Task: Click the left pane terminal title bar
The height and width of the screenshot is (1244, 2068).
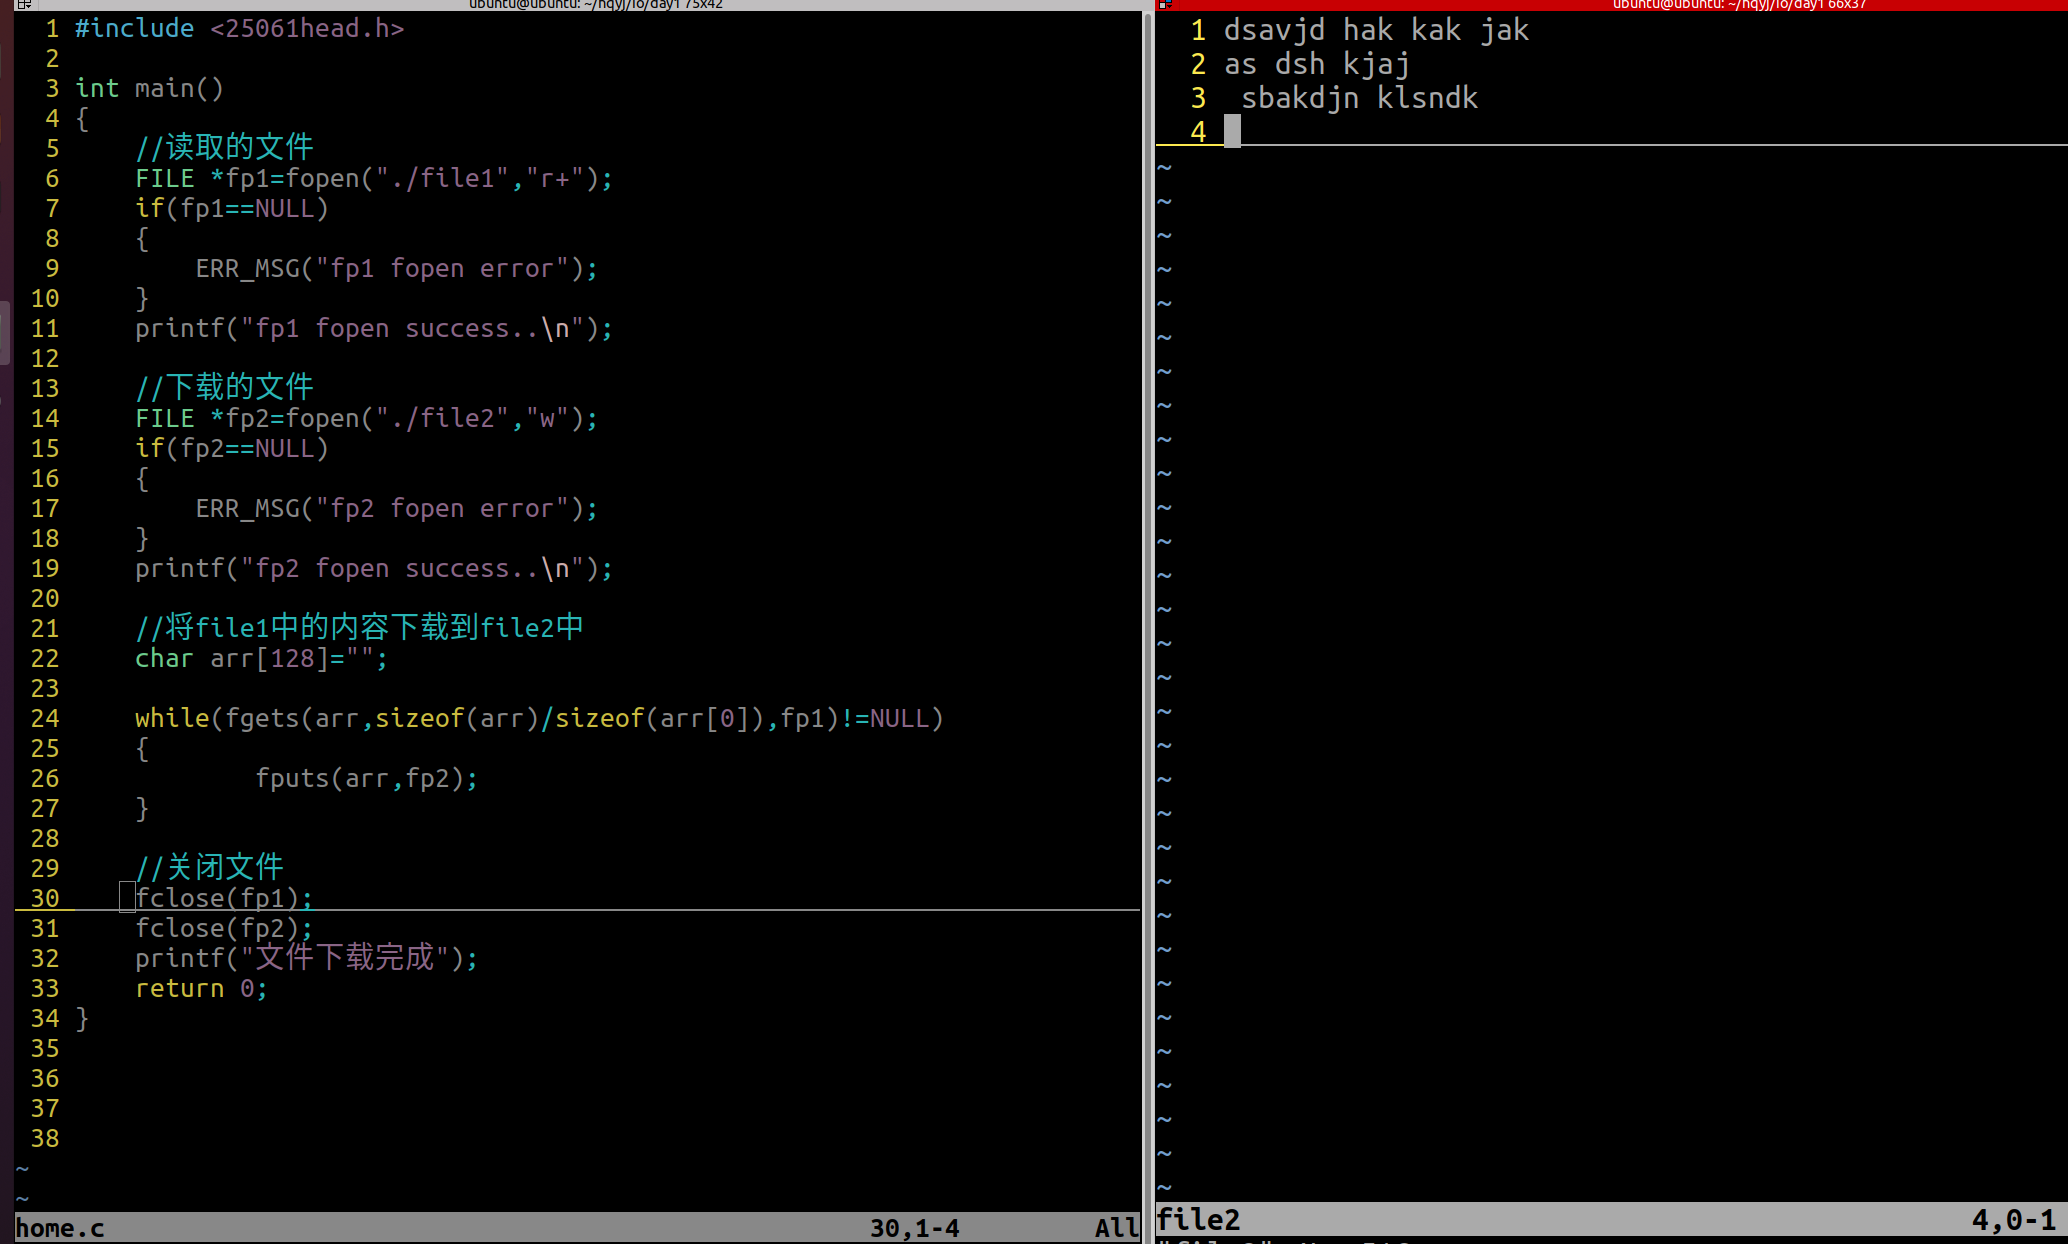Action: tap(595, 4)
